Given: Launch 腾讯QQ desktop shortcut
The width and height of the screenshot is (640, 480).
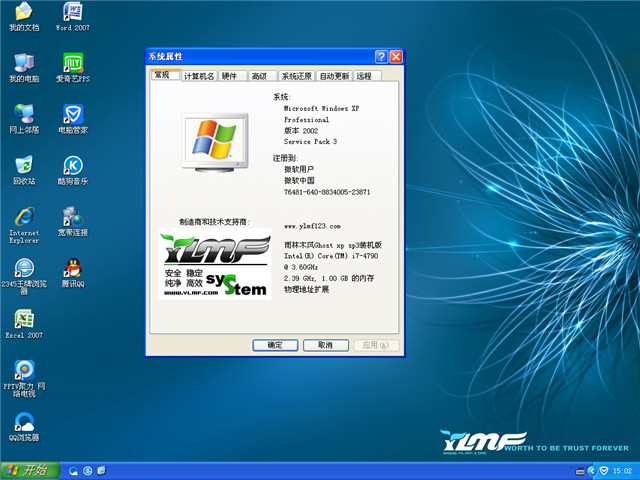Looking at the screenshot, I should coord(73,273).
